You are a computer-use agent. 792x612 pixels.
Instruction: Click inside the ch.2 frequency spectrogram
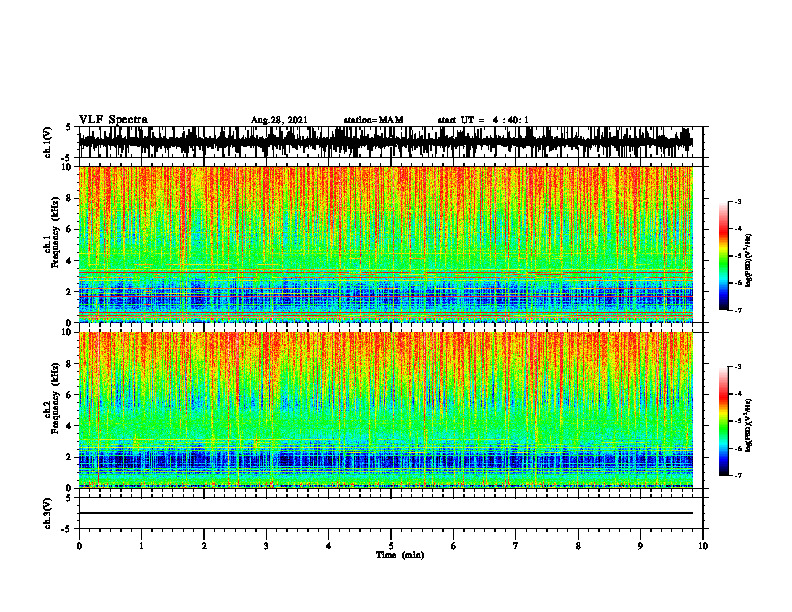click(385, 410)
